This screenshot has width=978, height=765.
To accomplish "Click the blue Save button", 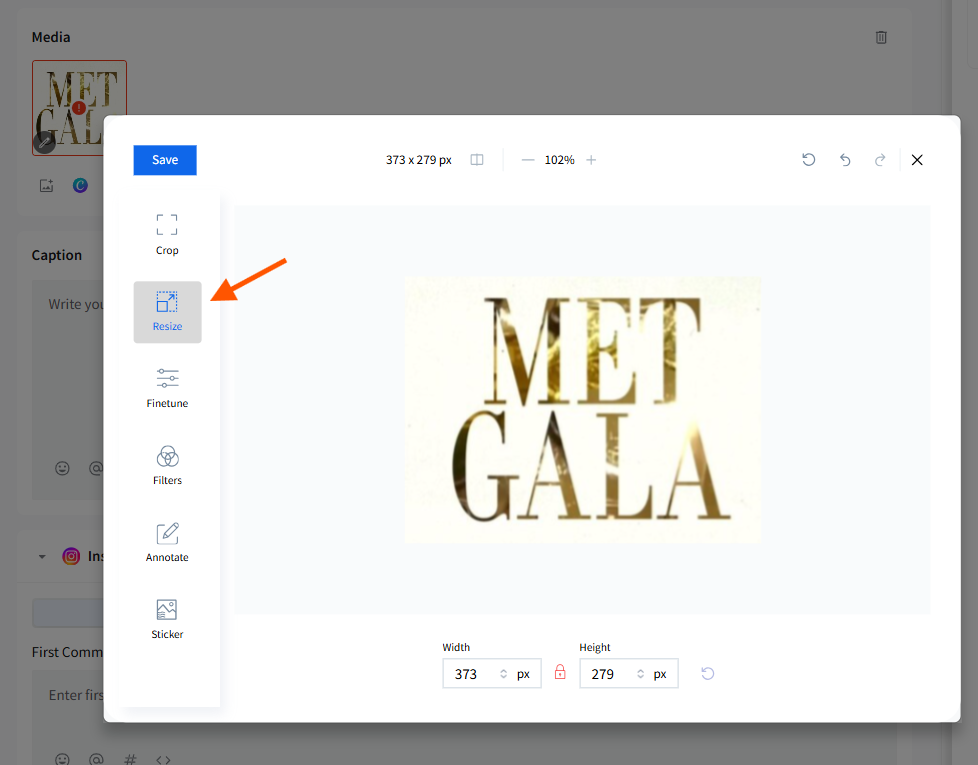I will 165,160.
